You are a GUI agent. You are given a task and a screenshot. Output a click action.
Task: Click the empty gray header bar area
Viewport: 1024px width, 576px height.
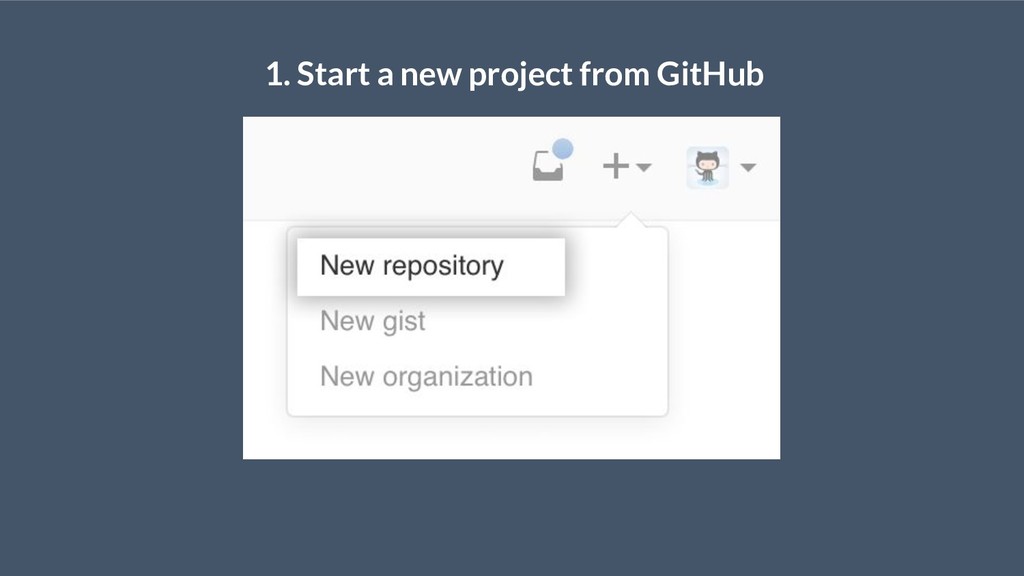(x=385, y=168)
